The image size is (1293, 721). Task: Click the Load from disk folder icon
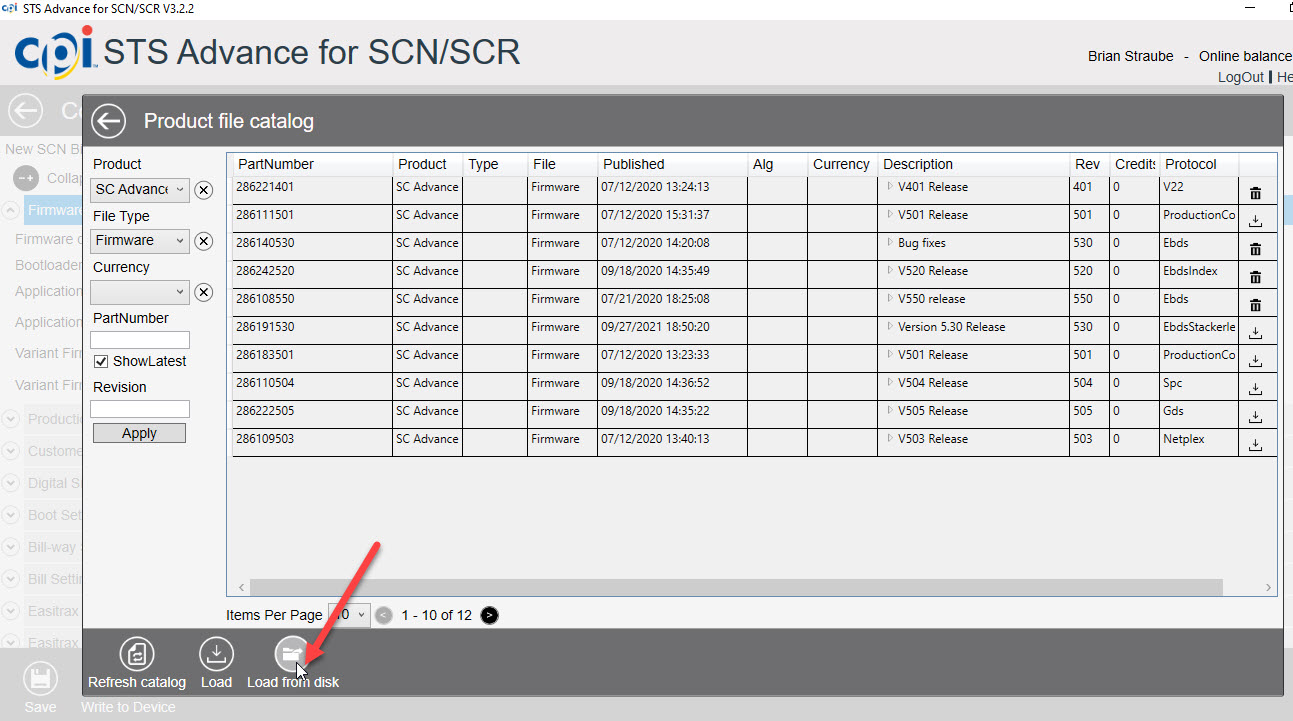(293, 654)
